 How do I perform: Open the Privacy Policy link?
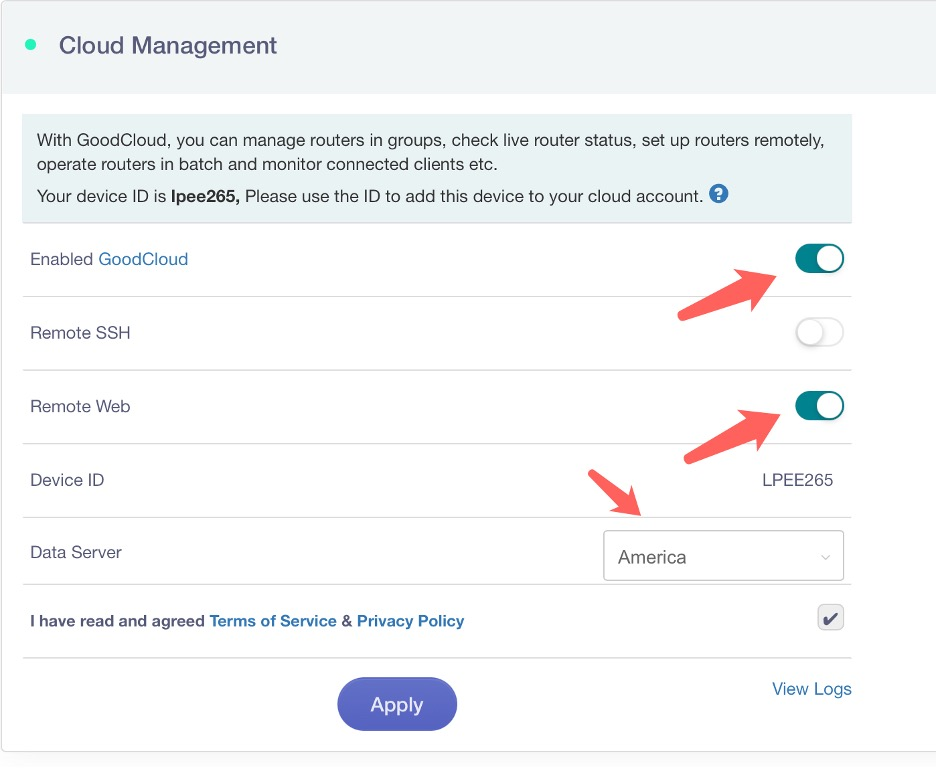point(410,621)
